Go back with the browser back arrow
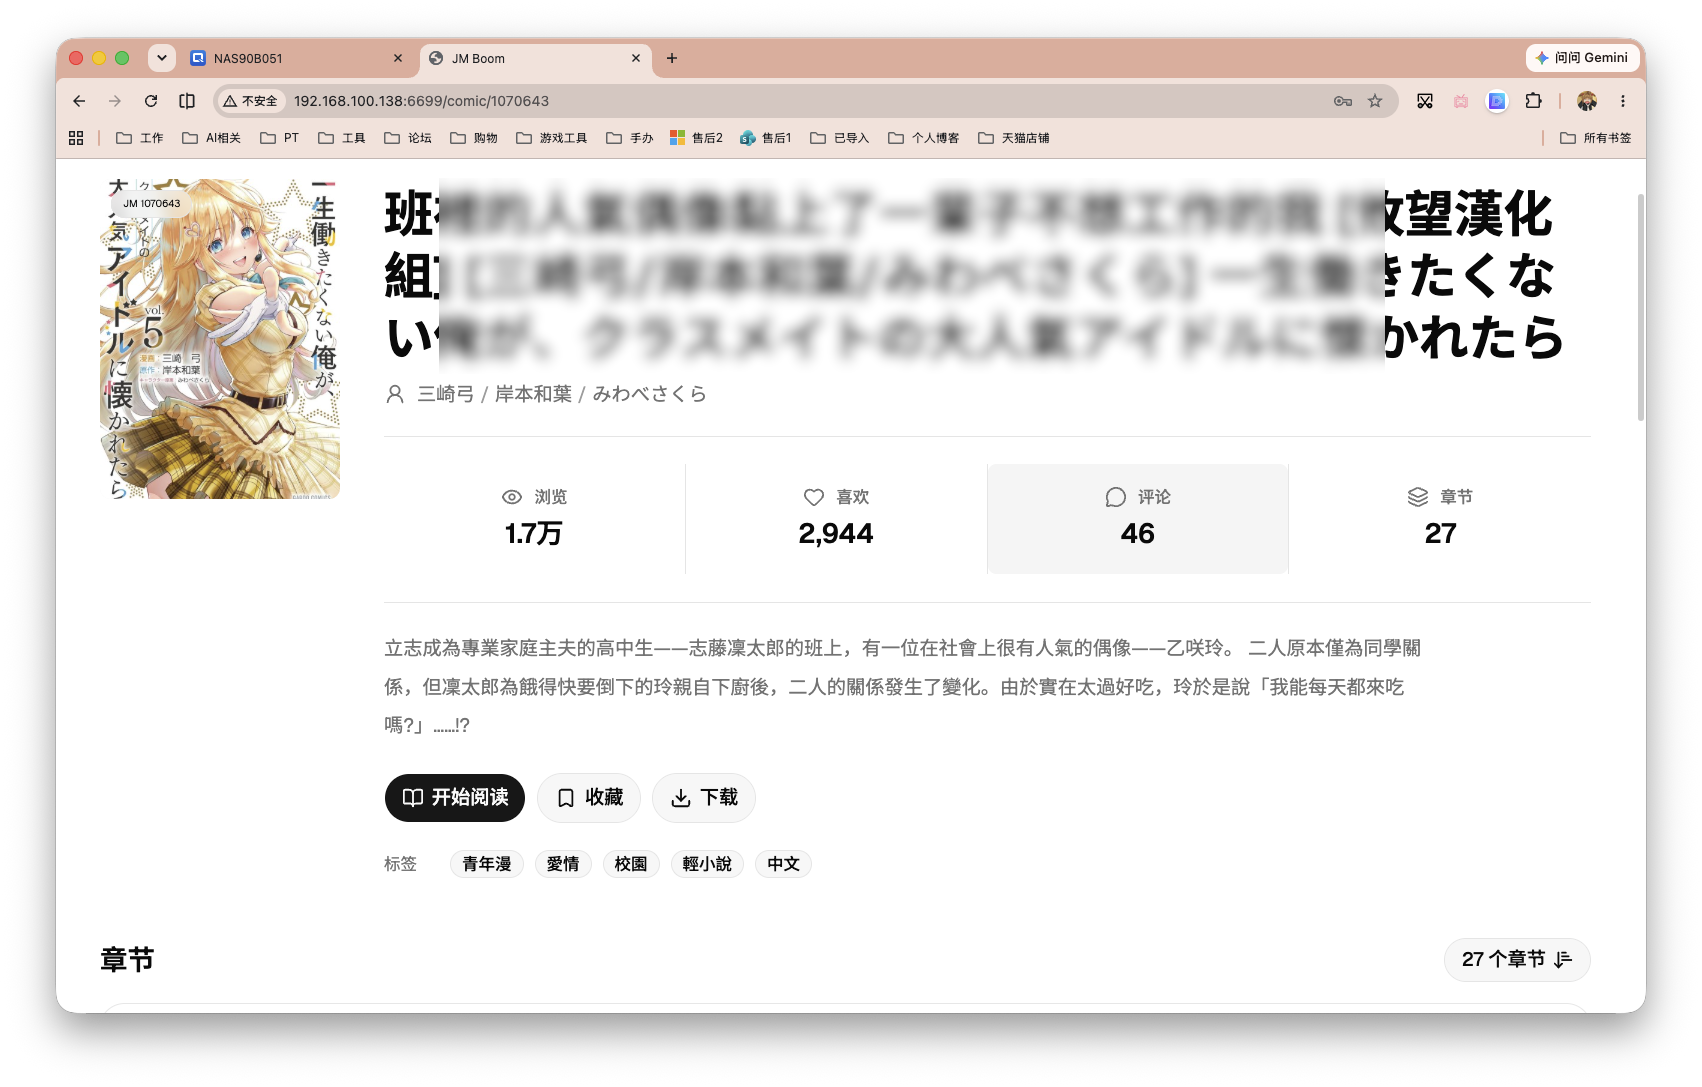Image resolution: width=1702 pixels, height=1087 pixels. coord(79,101)
